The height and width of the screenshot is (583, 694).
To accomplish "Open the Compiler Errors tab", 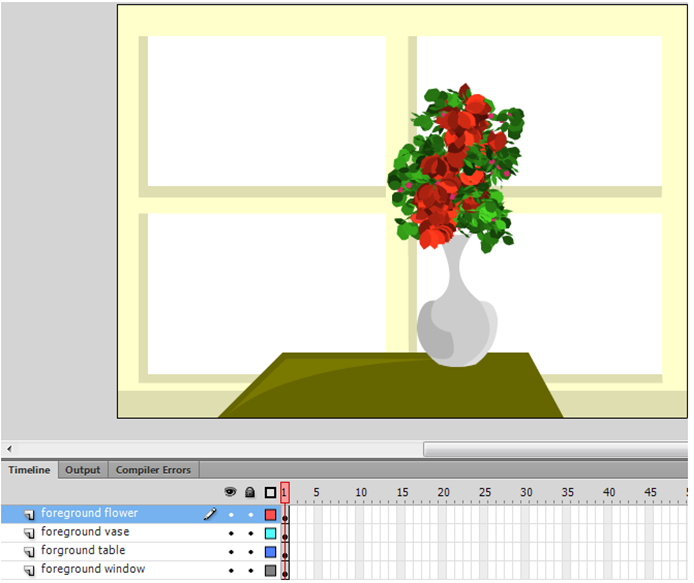I will 153,470.
